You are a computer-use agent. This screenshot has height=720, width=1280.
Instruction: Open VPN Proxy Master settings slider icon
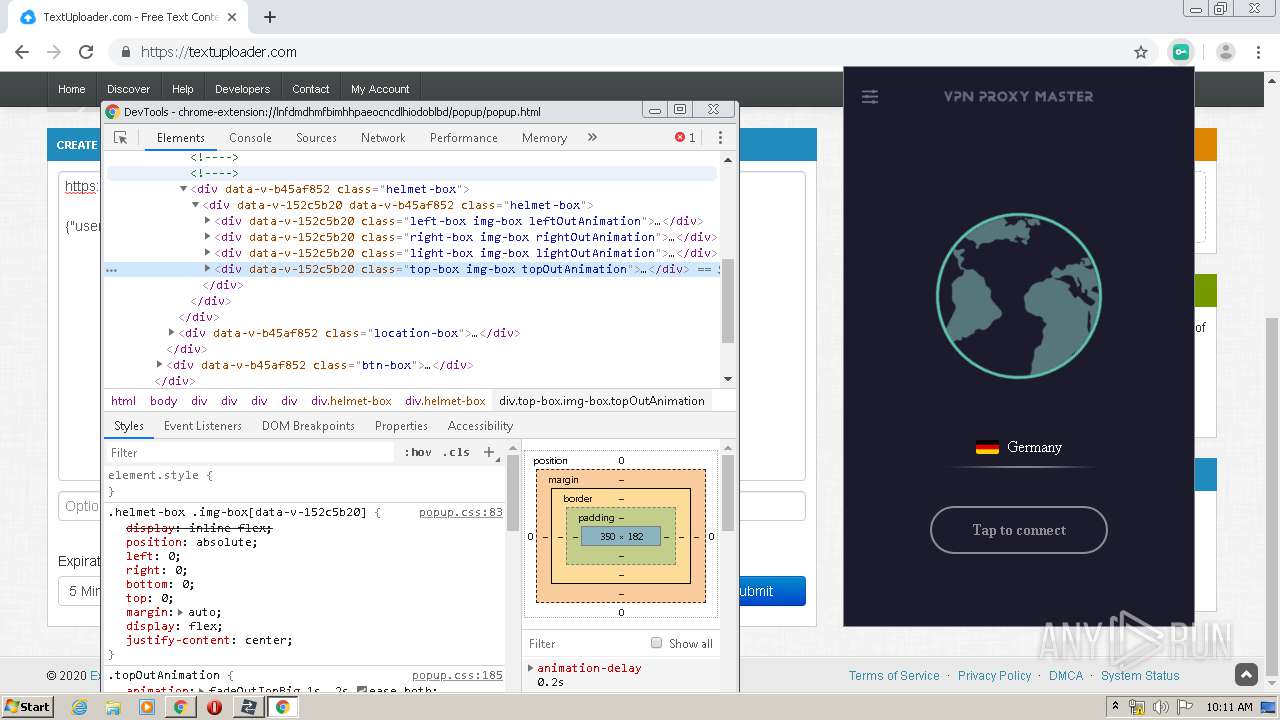[870, 97]
